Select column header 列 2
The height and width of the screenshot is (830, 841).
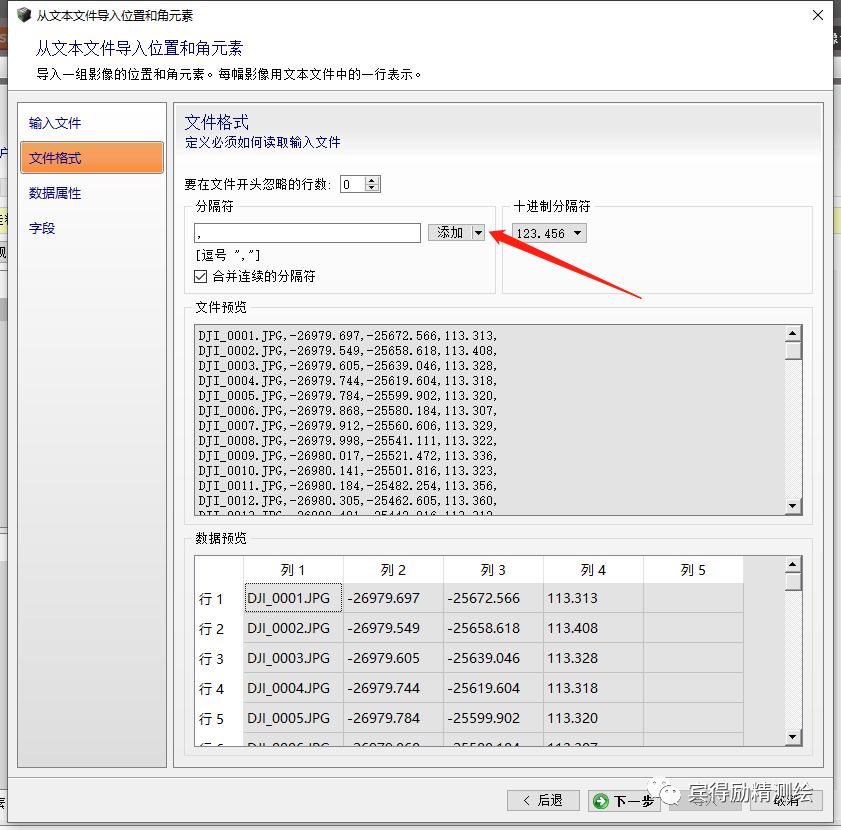393,570
